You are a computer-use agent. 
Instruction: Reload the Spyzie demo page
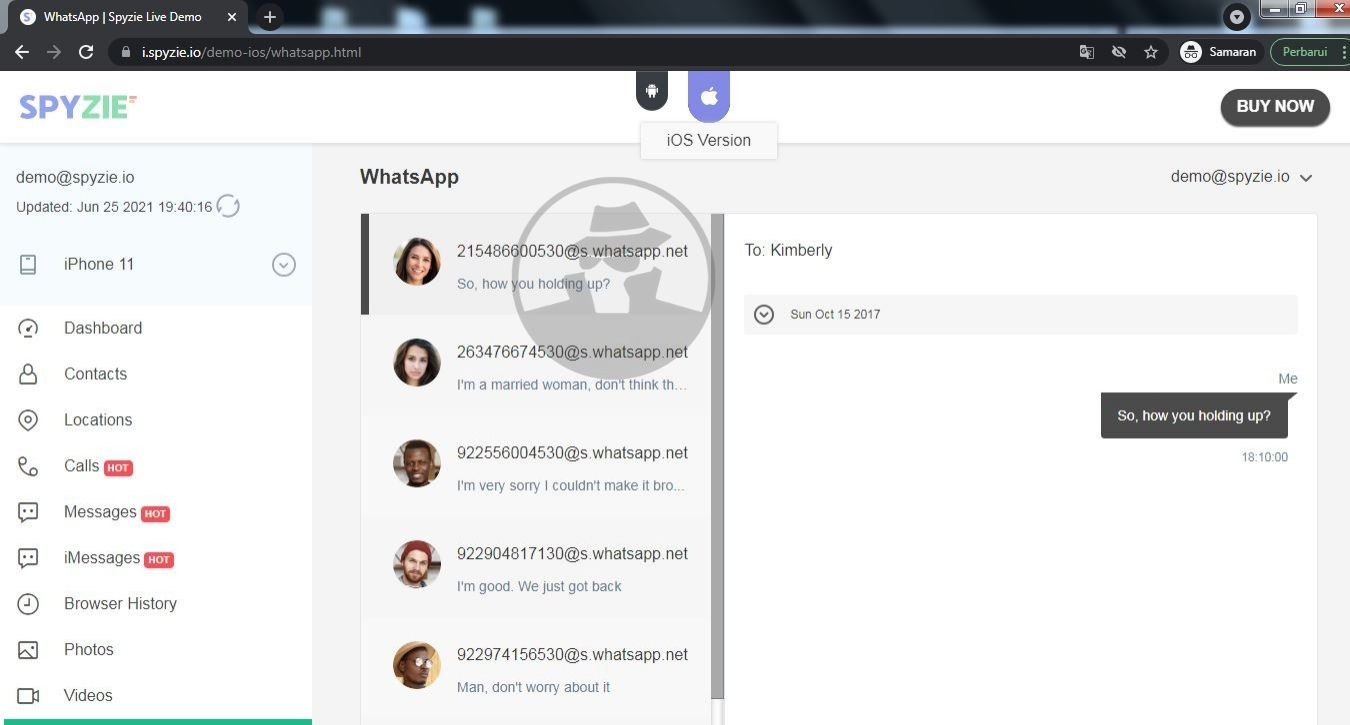(86, 52)
